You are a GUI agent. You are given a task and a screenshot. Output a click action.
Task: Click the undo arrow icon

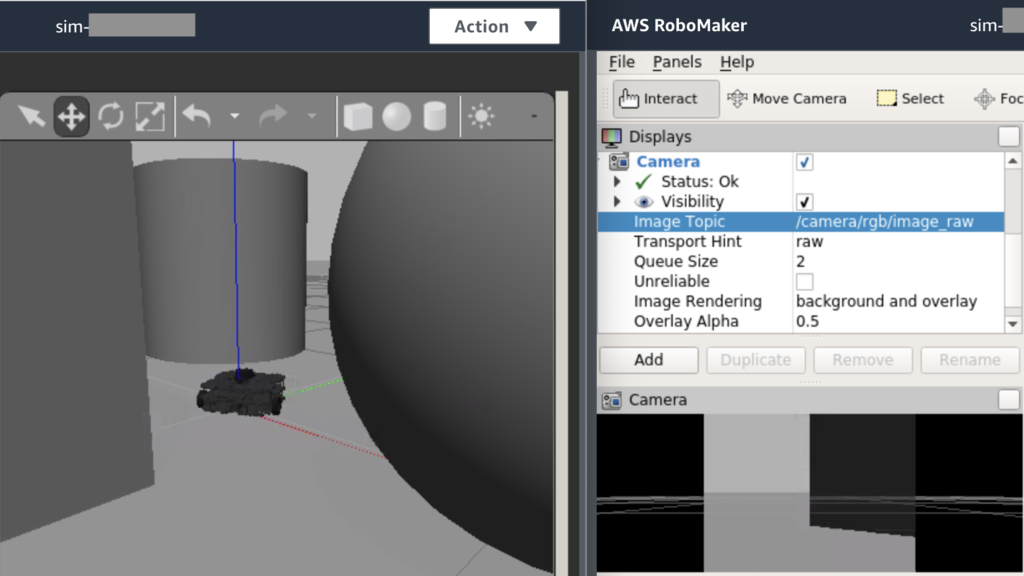[197, 116]
